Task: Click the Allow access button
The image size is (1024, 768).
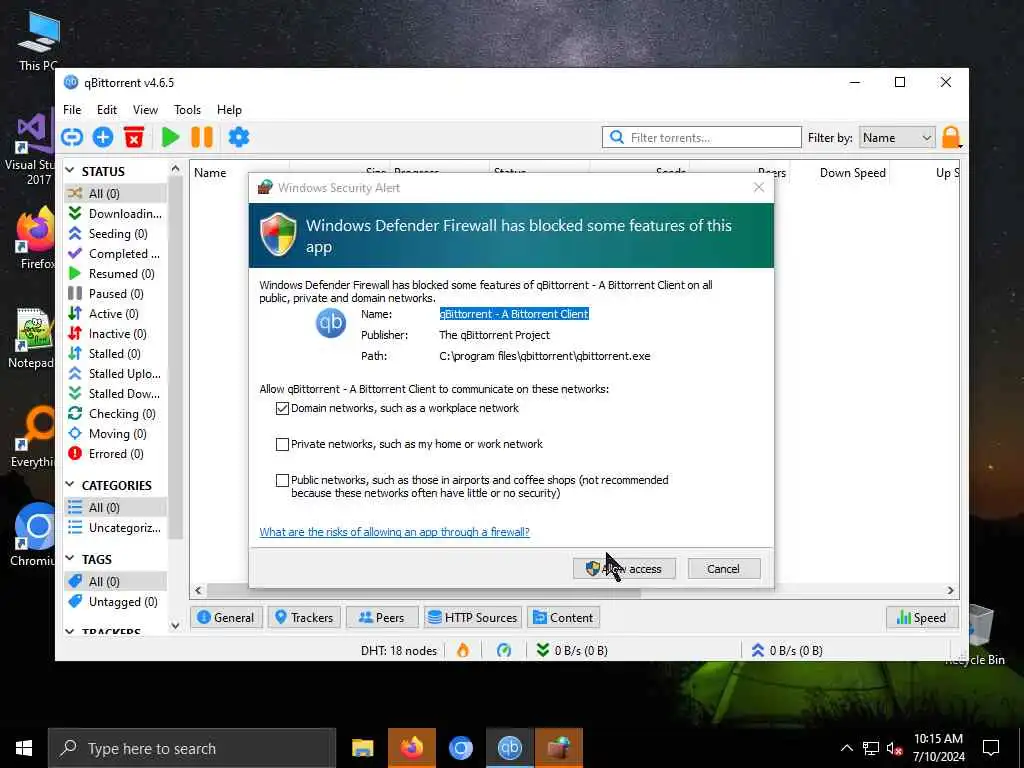Action: (624, 569)
